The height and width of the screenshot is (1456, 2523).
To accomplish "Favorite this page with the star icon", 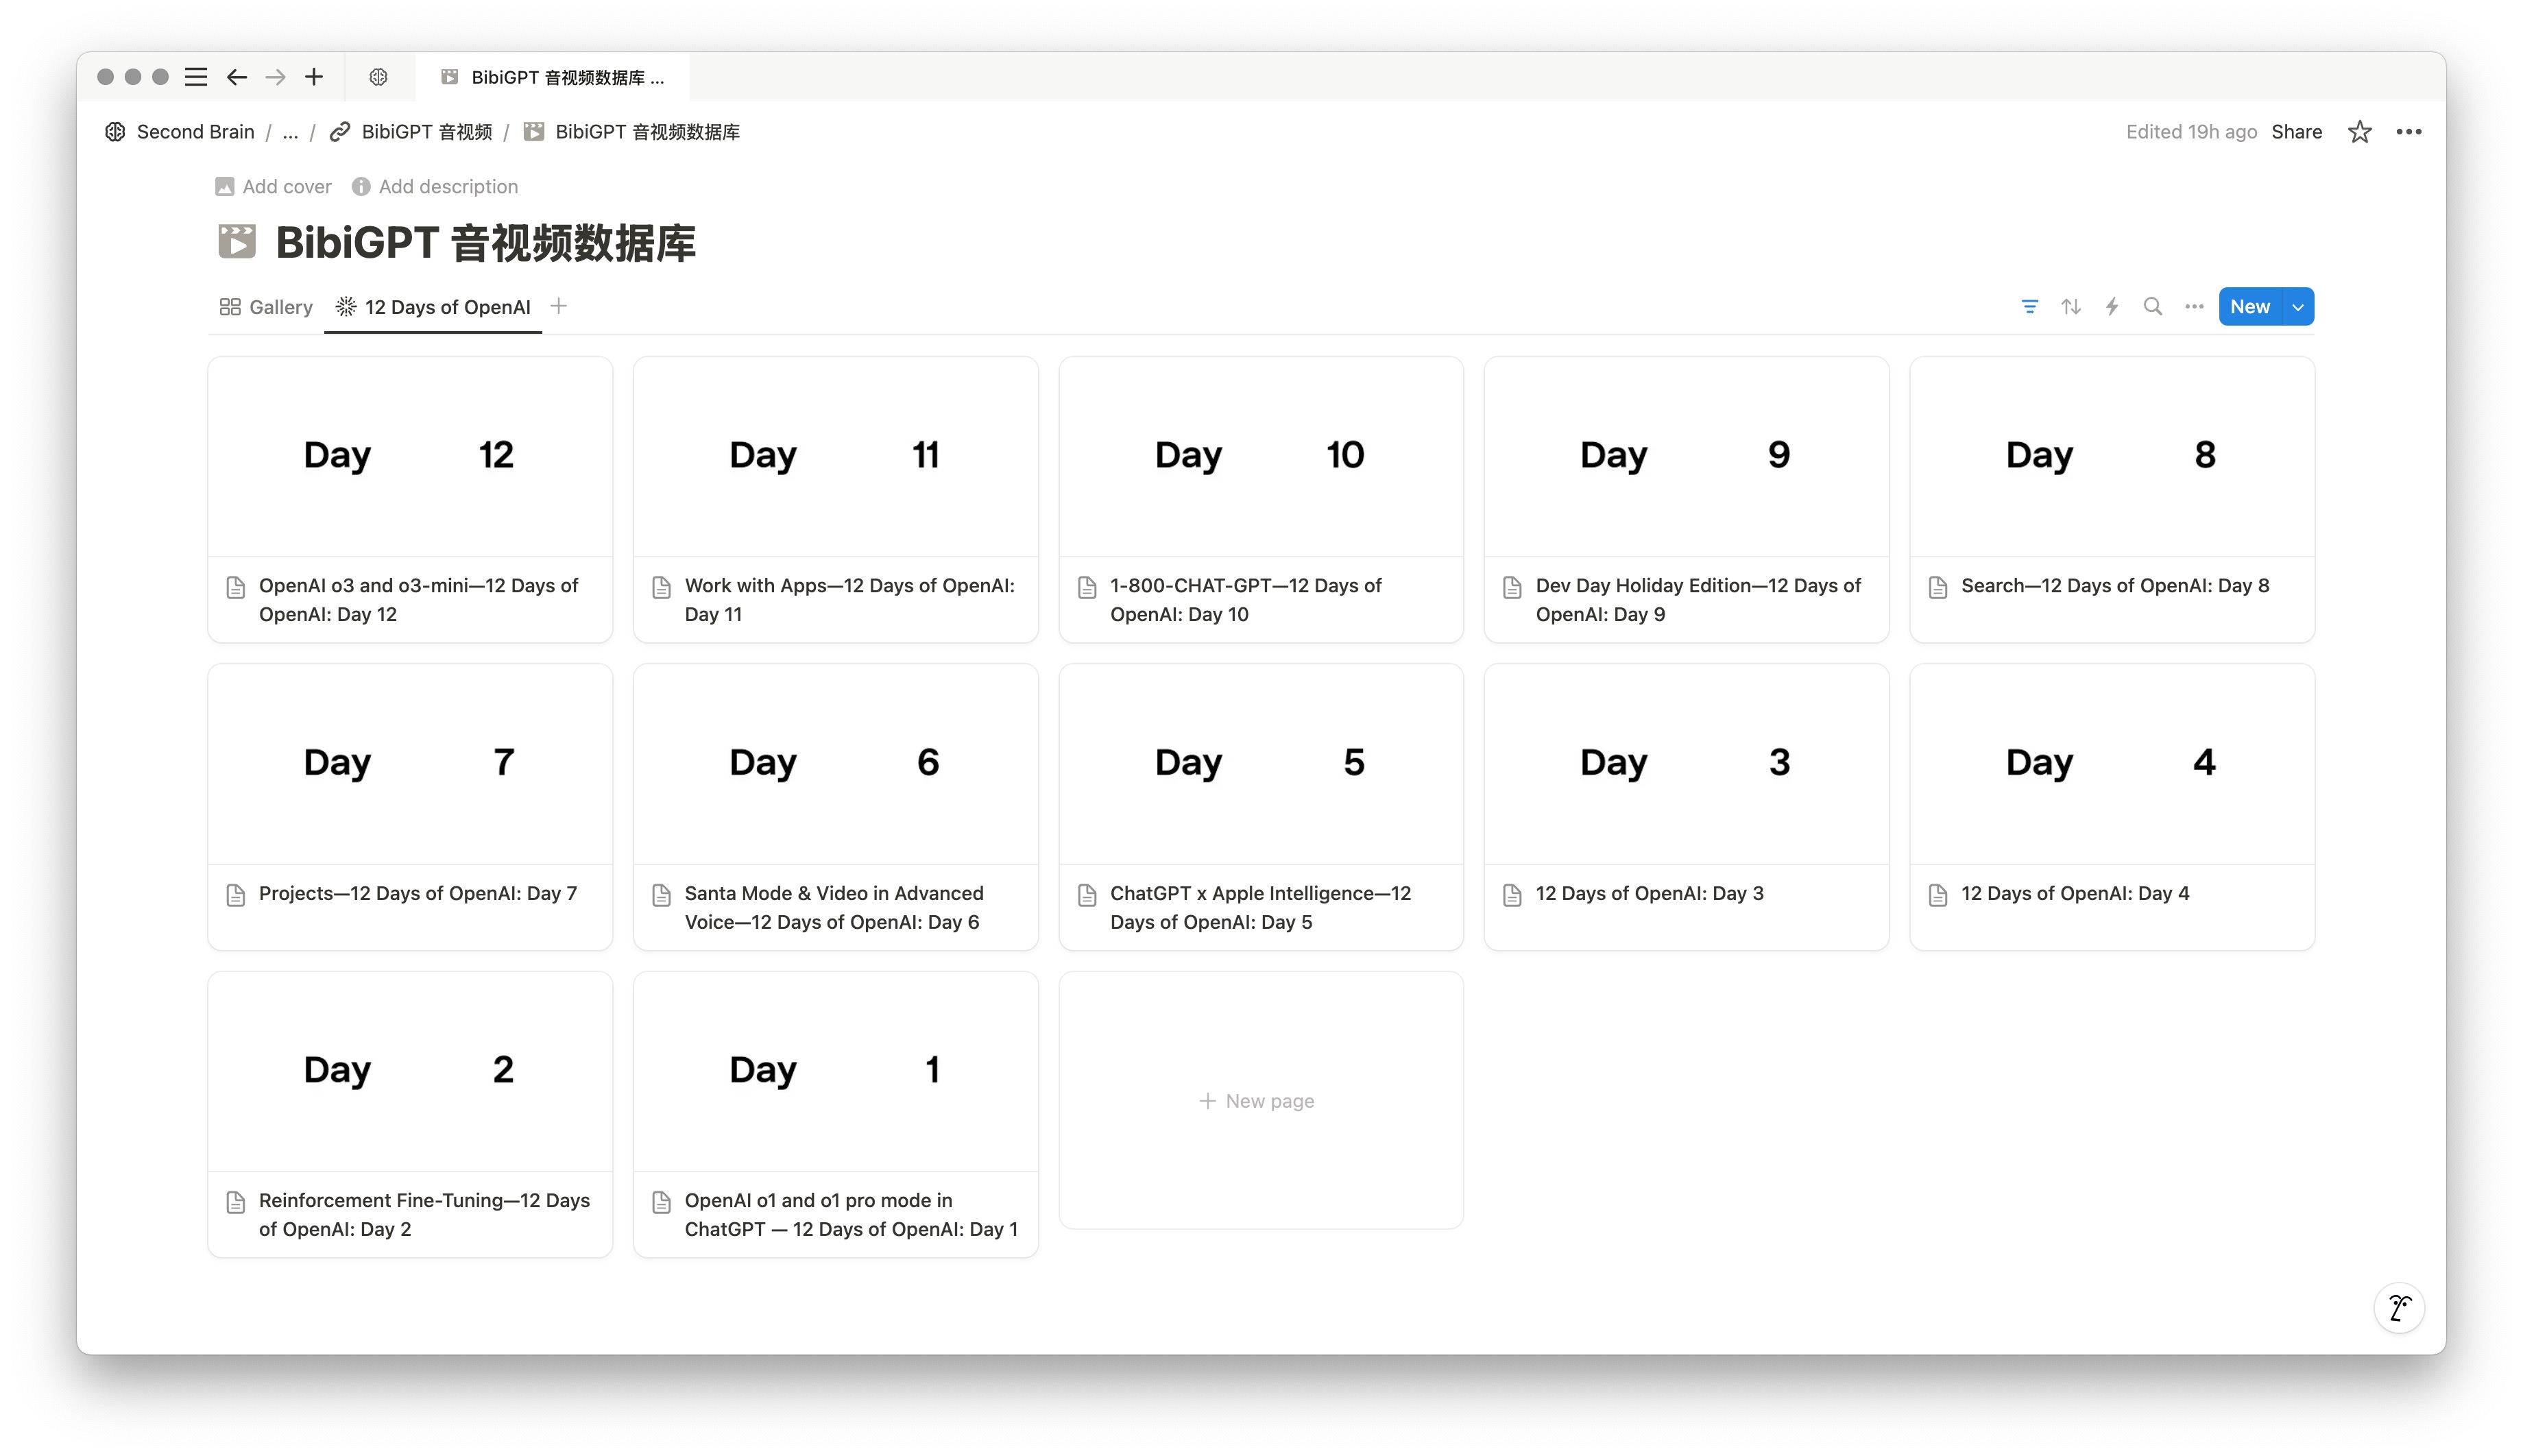I will pos(2359,132).
